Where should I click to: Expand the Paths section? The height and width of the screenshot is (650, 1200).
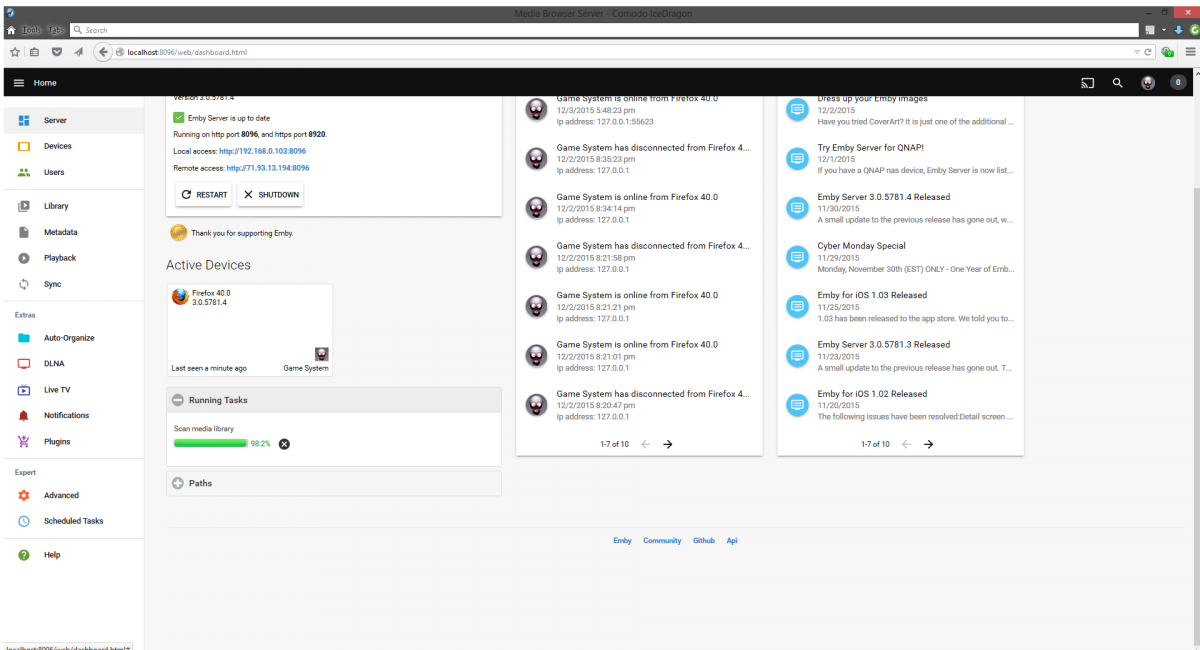pos(334,483)
